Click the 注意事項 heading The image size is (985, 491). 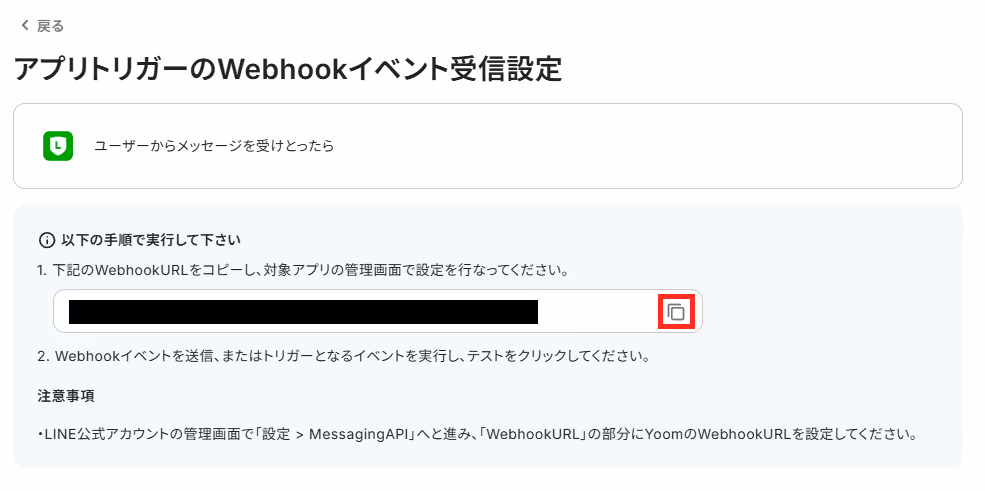66,396
